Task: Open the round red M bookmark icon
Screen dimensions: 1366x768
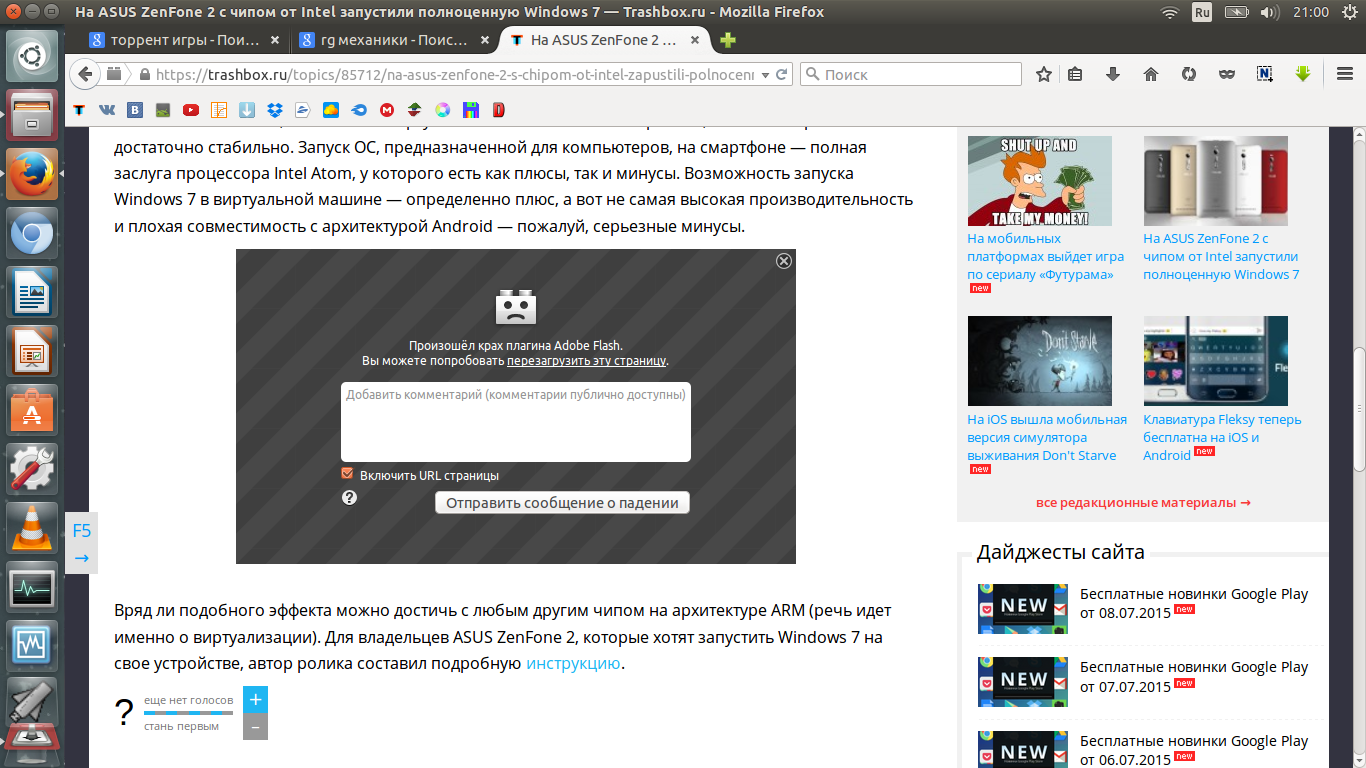Action: point(386,110)
